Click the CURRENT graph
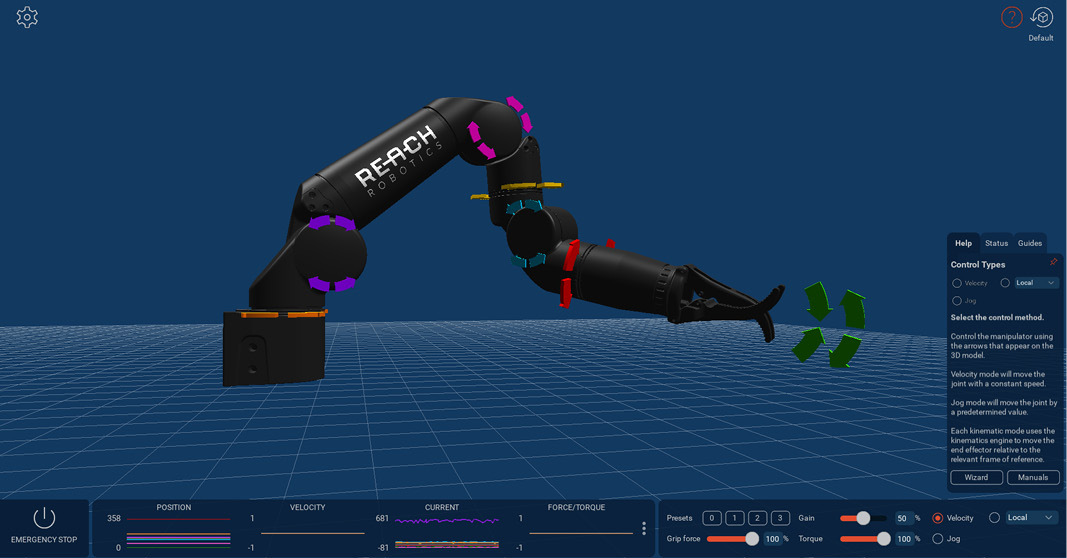The width and height of the screenshot is (1067, 558). pos(447,533)
